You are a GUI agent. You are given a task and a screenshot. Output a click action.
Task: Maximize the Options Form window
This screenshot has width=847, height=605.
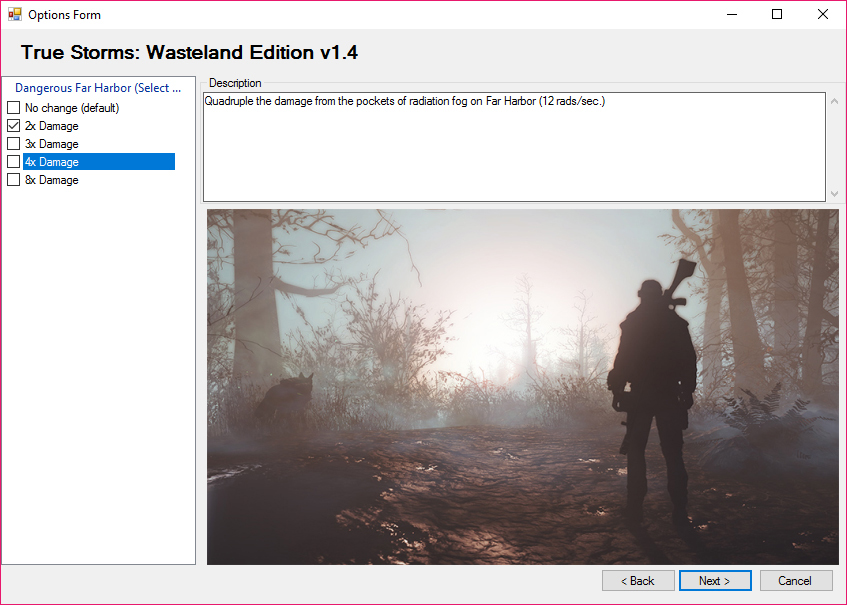[777, 15]
